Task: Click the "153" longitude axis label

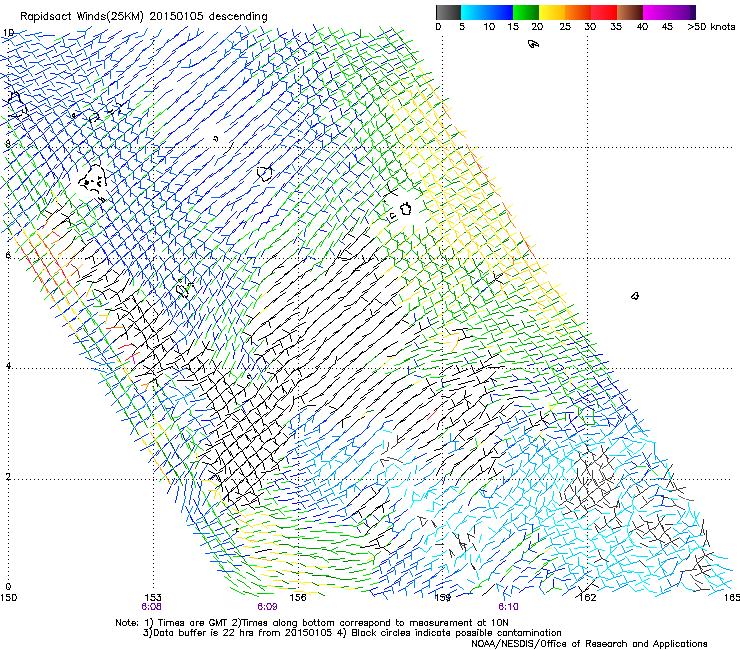Action: coord(153,598)
